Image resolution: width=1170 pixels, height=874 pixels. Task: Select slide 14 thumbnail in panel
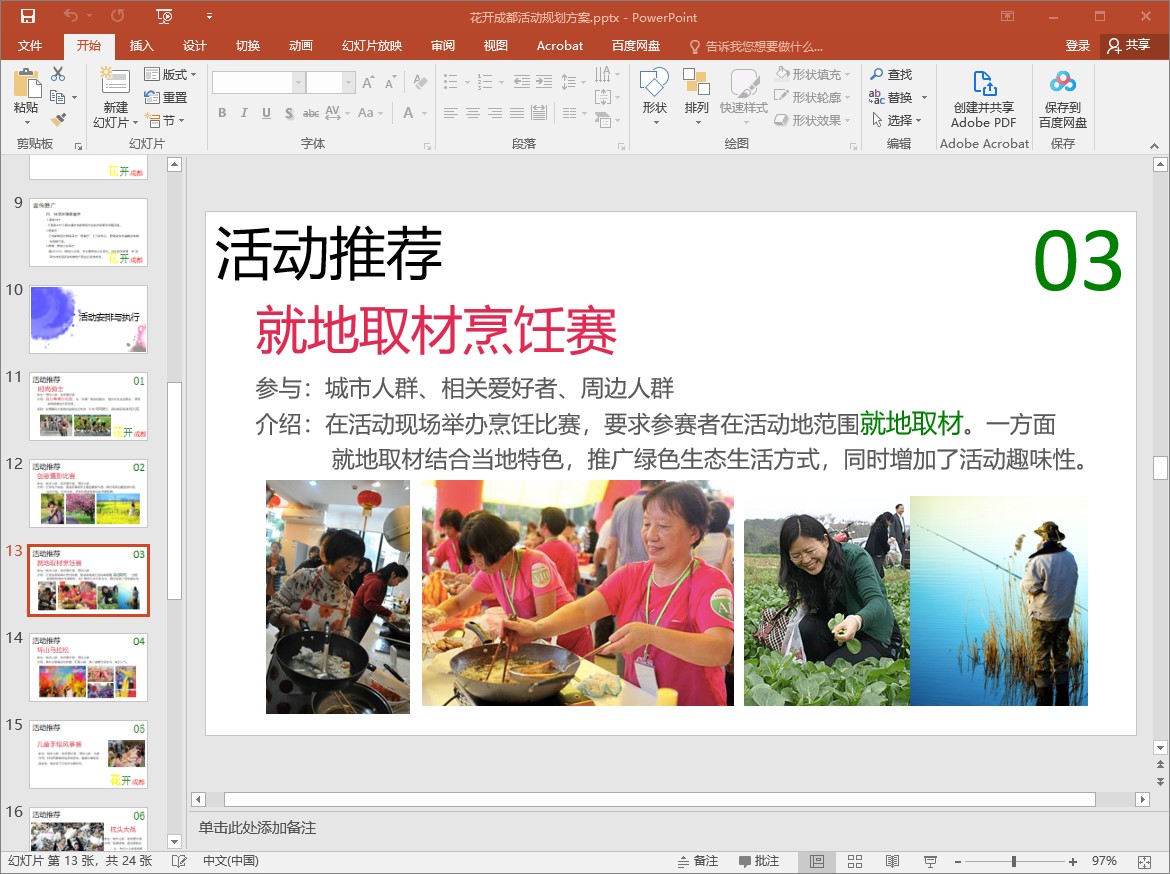coord(88,667)
